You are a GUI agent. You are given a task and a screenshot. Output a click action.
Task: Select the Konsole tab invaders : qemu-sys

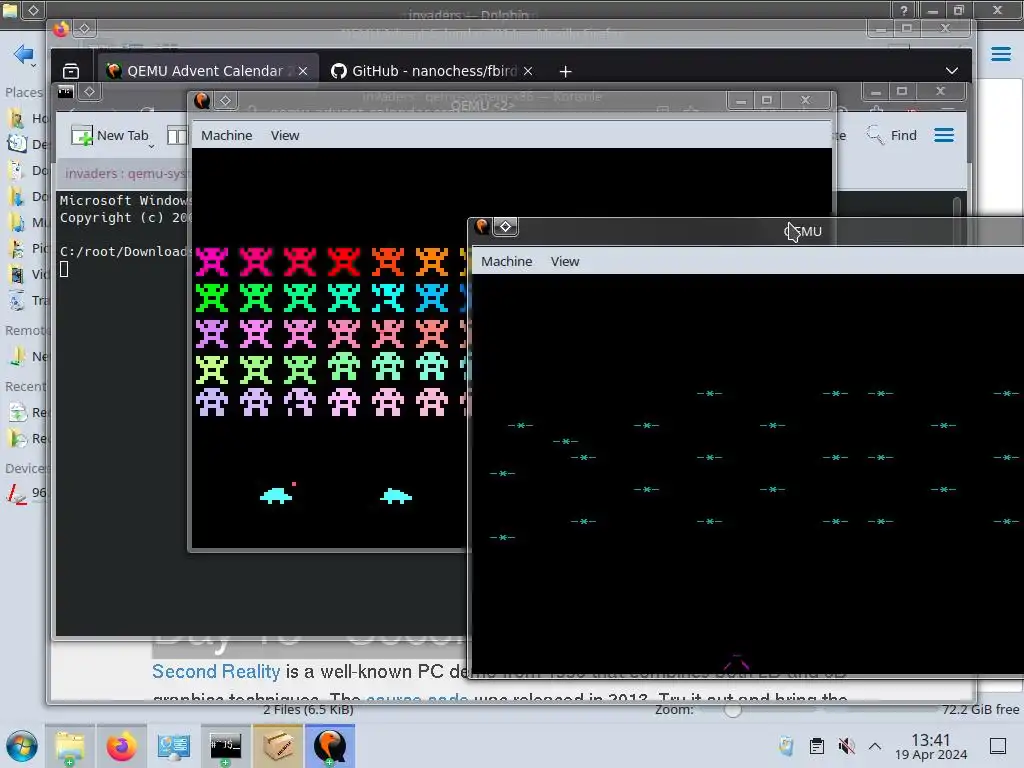coord(124,173)
